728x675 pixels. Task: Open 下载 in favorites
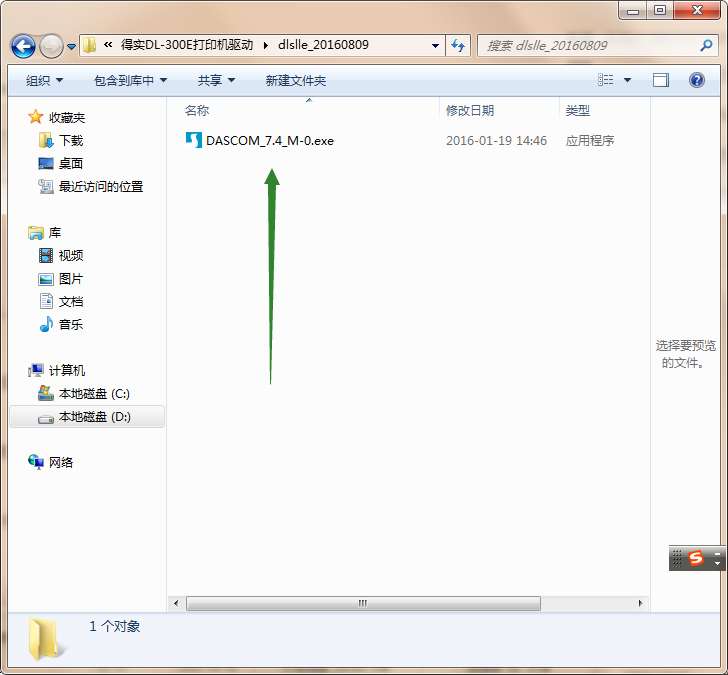[x=71, y=141]
